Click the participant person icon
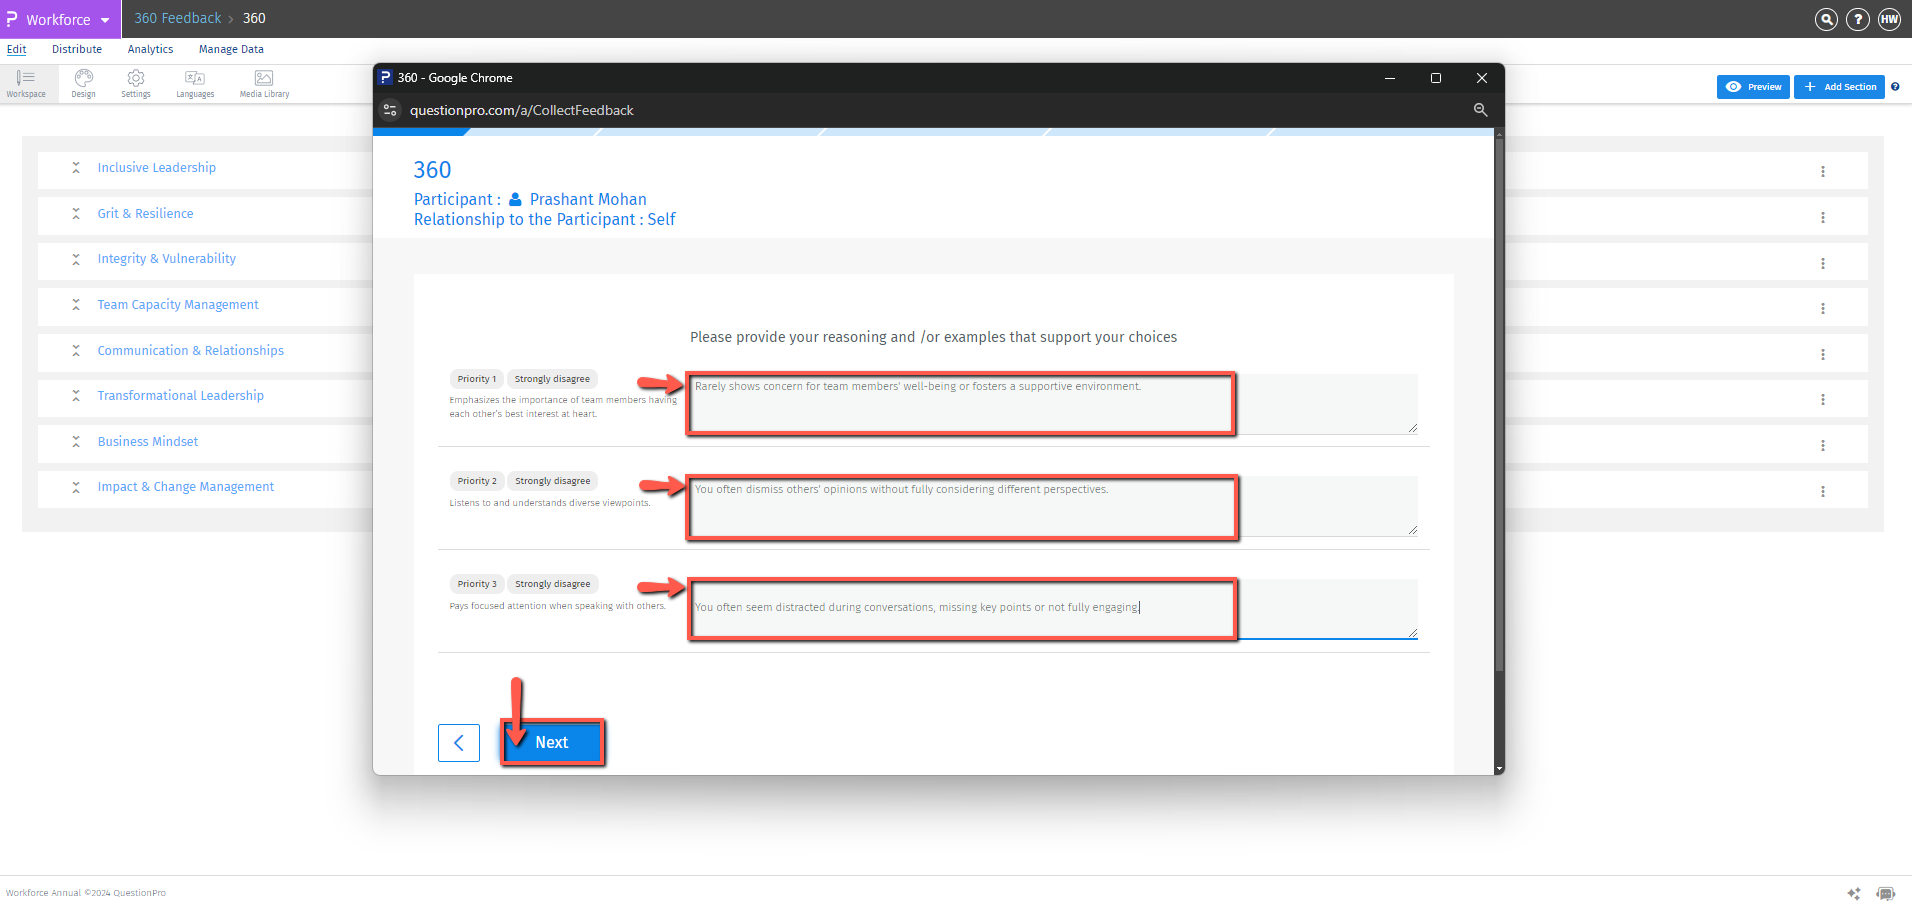The width and height of the screenshot is (1912, 909). point(515,199)
